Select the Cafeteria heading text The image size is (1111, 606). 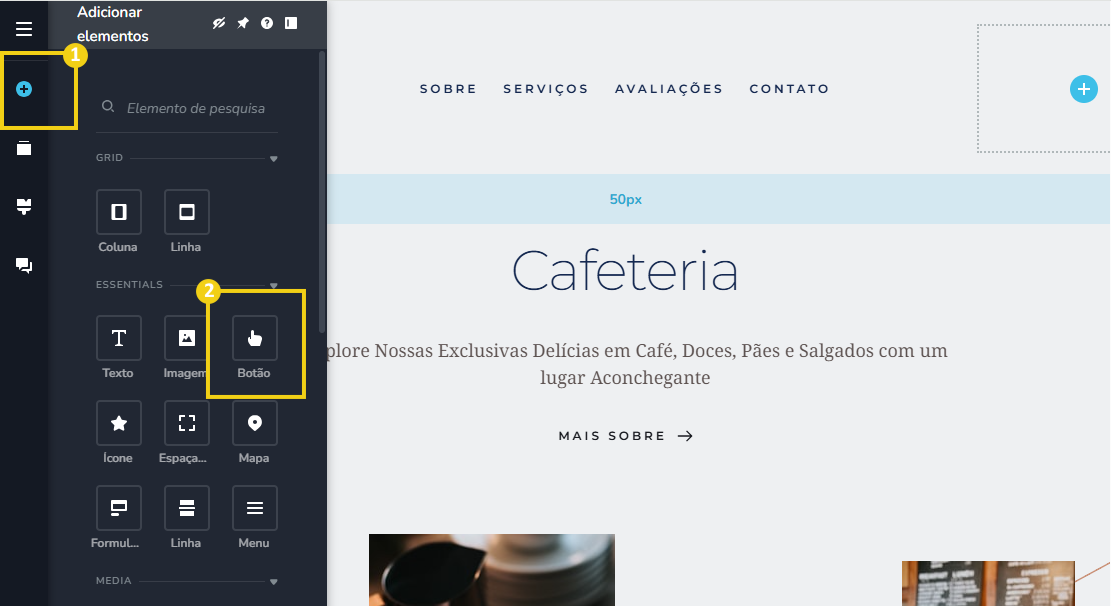click(x=625, y=271)
